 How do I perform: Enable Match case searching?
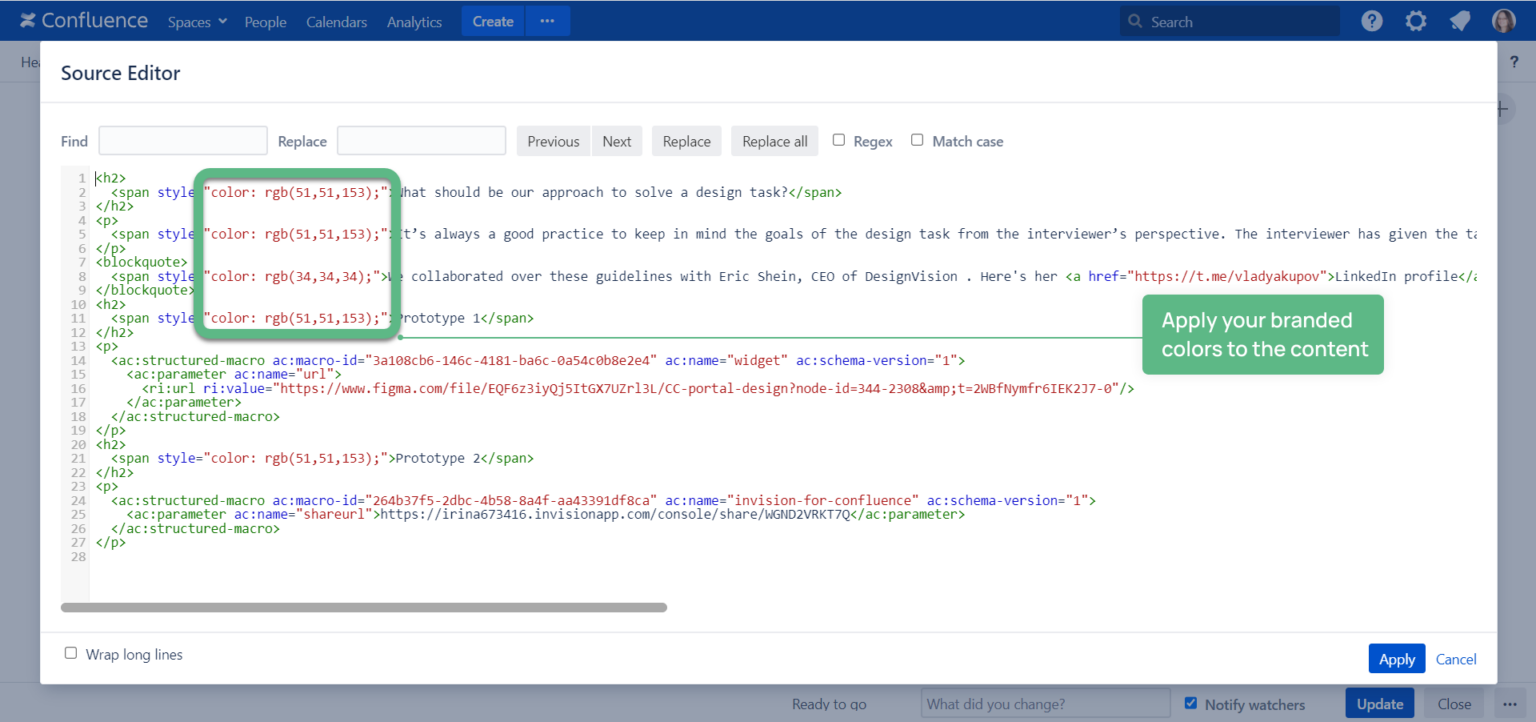[917, 140]
